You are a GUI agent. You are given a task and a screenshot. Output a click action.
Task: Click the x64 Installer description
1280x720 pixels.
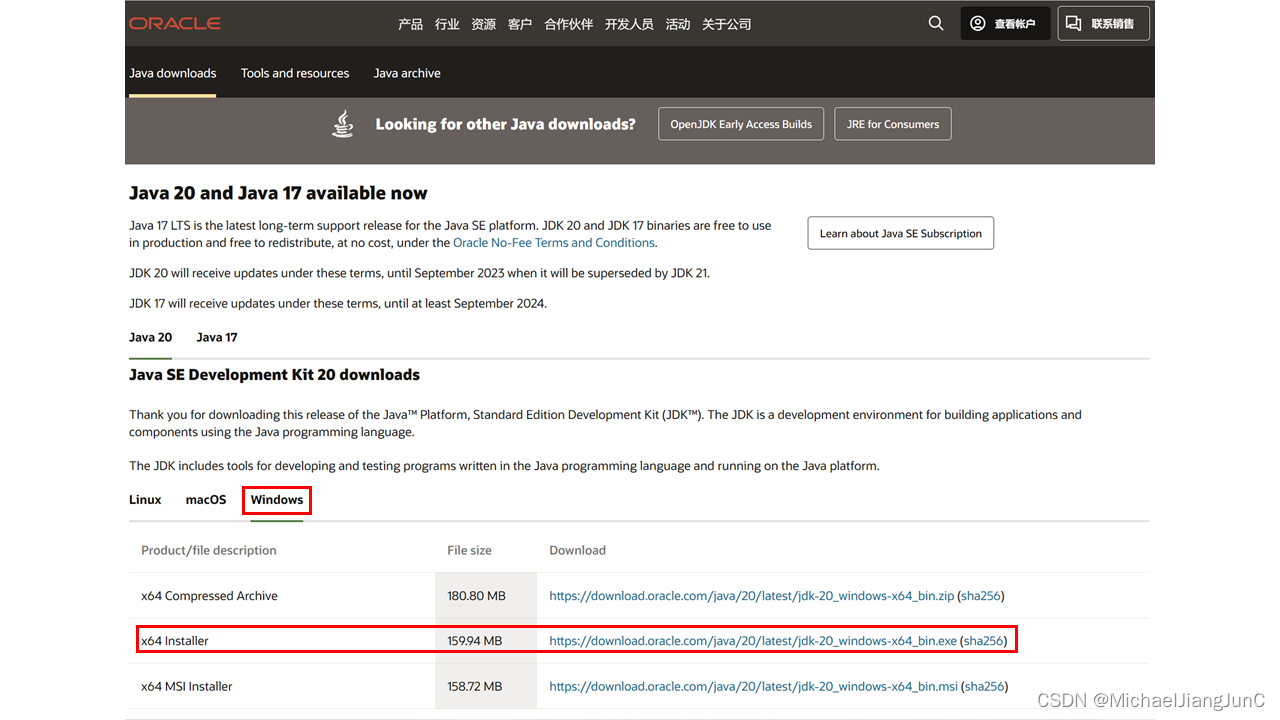coord(175,641)
